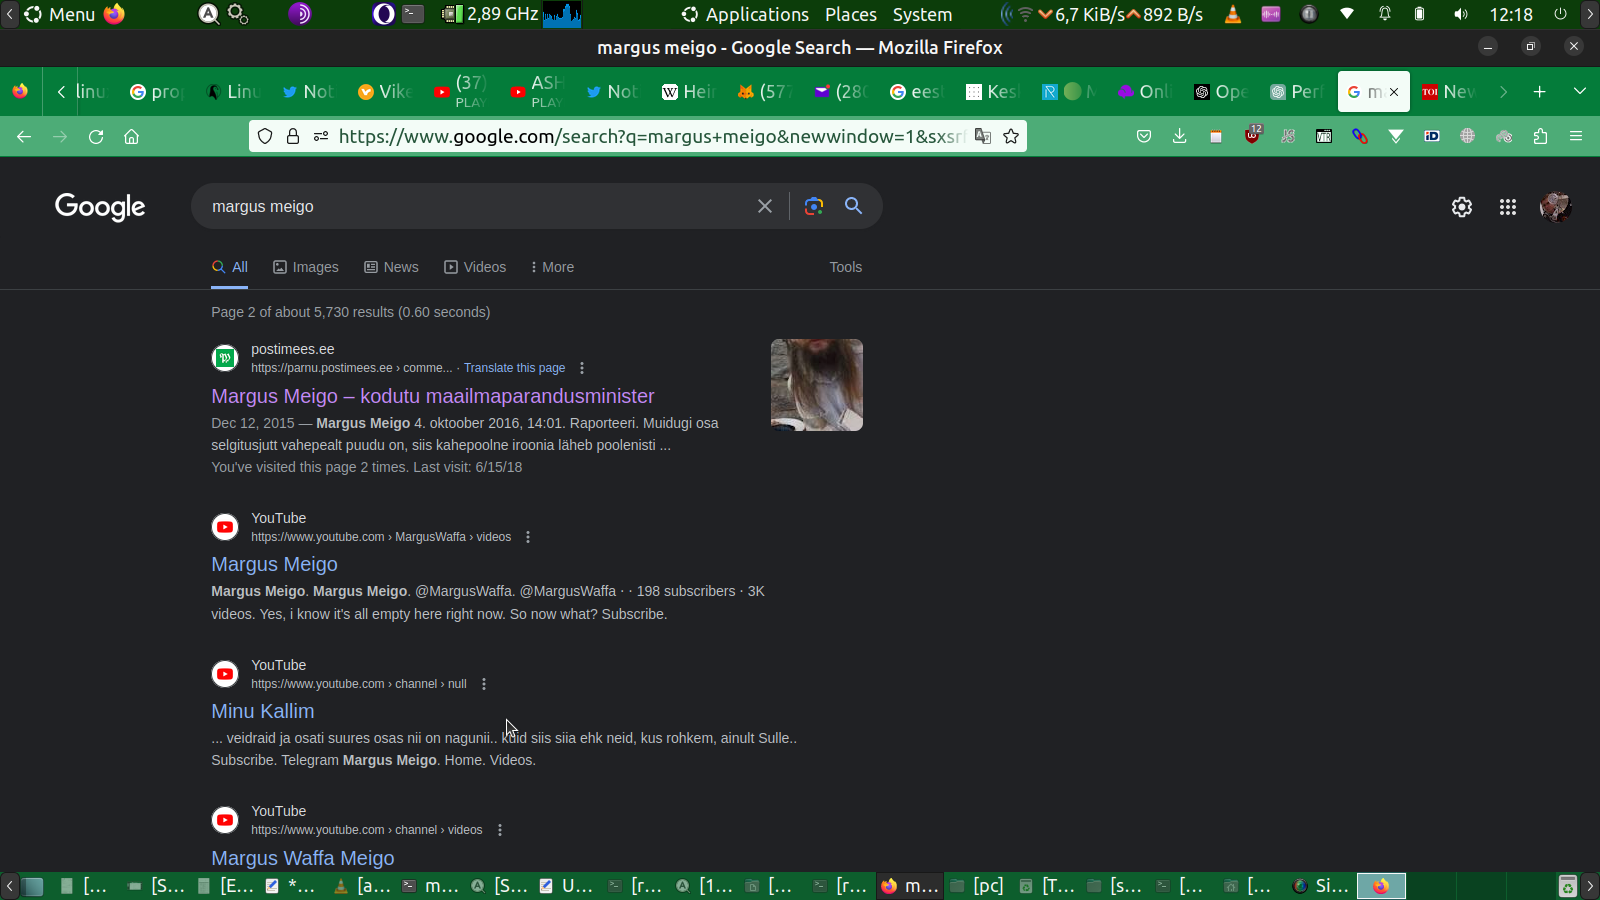Open the ID extension toolbar icon
Screen dimensions: 1600x900
point(1432,137)
